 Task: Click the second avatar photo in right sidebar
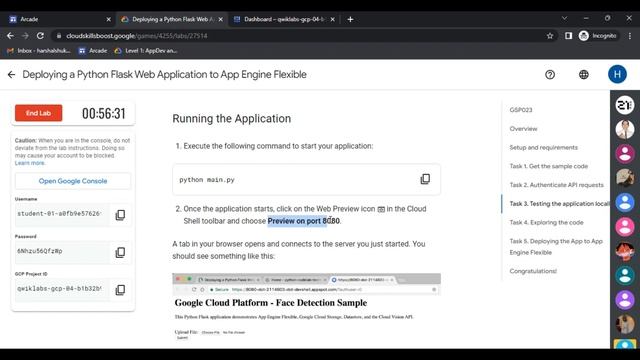(625, 129)
